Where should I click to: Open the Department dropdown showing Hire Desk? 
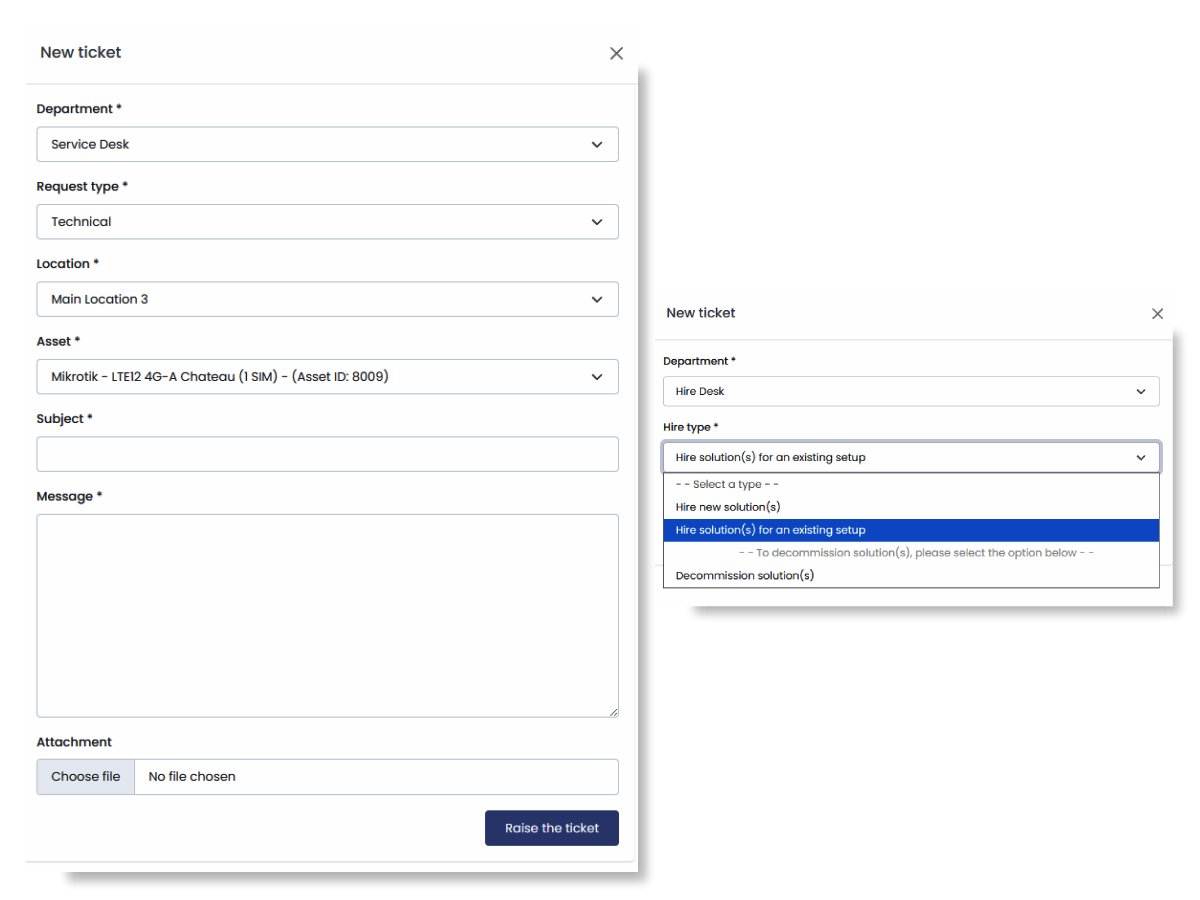click(x=910, y=392)
